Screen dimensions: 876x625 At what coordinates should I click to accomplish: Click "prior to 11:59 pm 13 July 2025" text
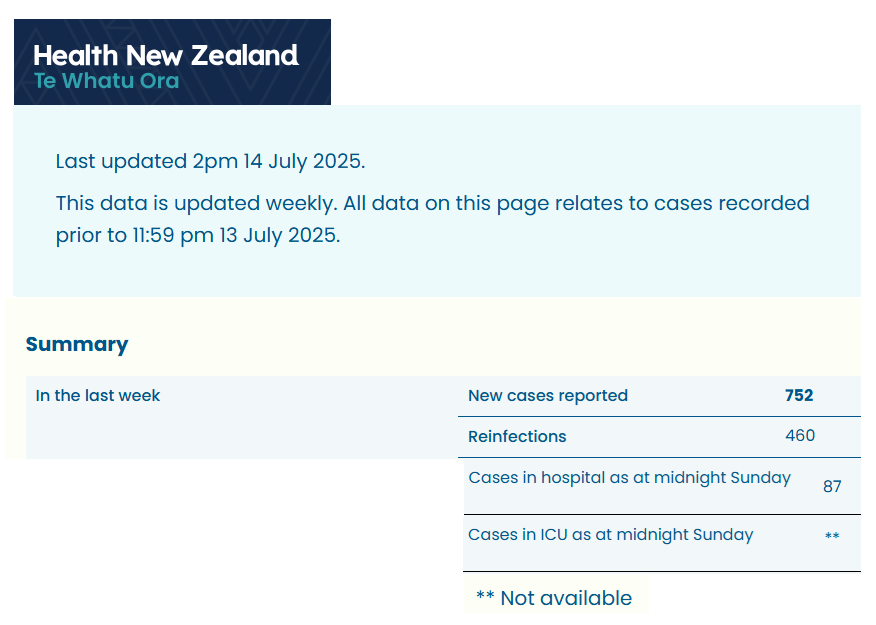(x=198, y=237)
